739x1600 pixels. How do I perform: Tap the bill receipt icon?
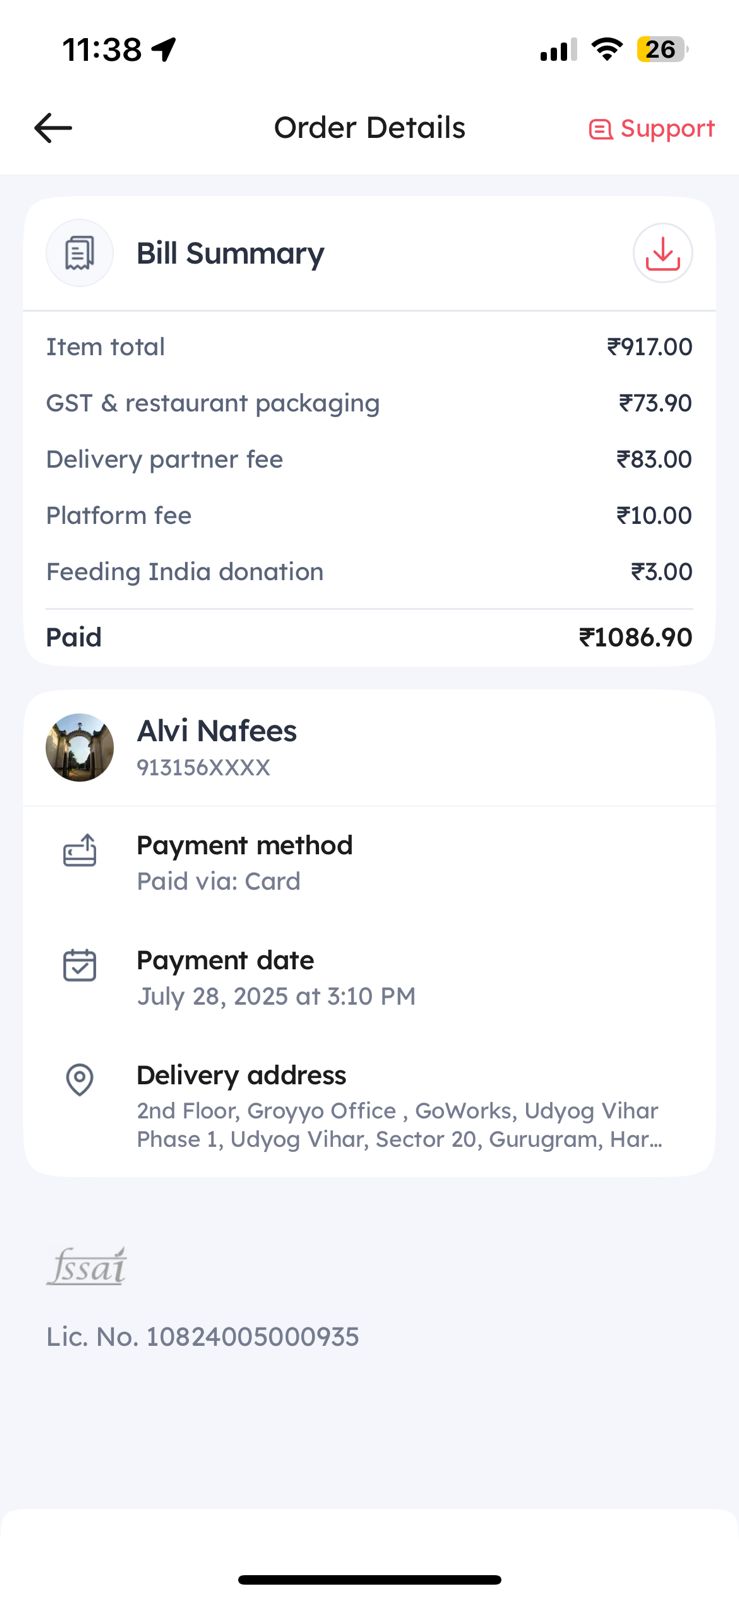pos(80,254)
